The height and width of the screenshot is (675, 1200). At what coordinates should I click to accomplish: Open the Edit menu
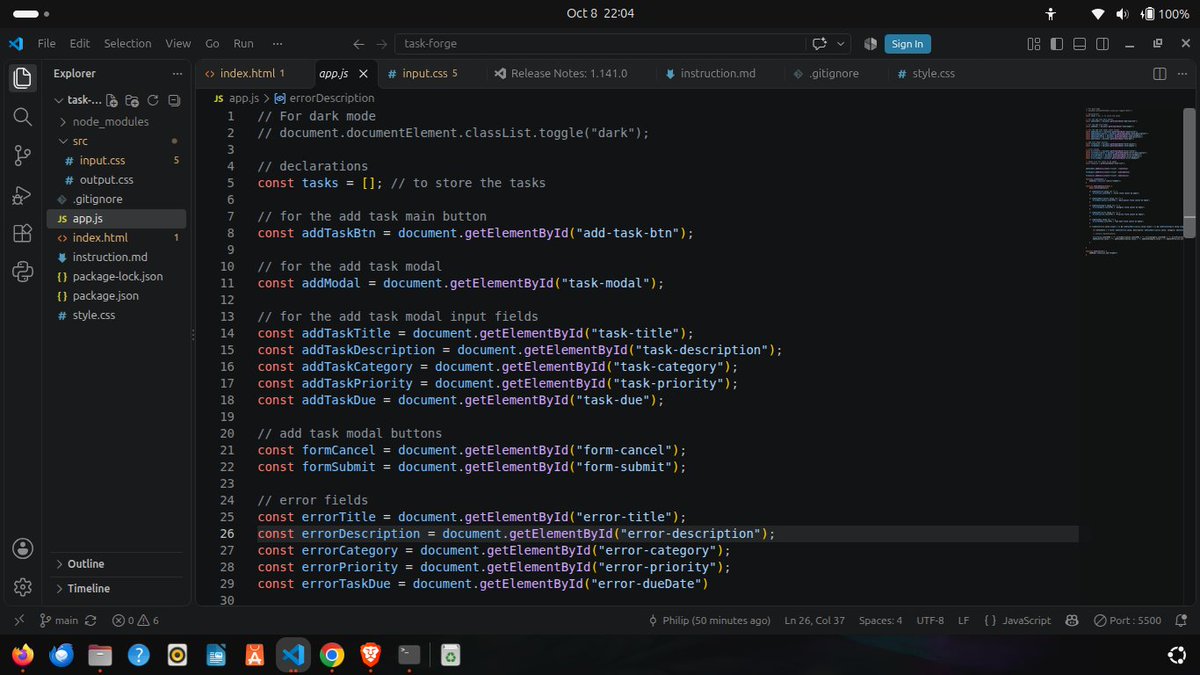[80, 44]
